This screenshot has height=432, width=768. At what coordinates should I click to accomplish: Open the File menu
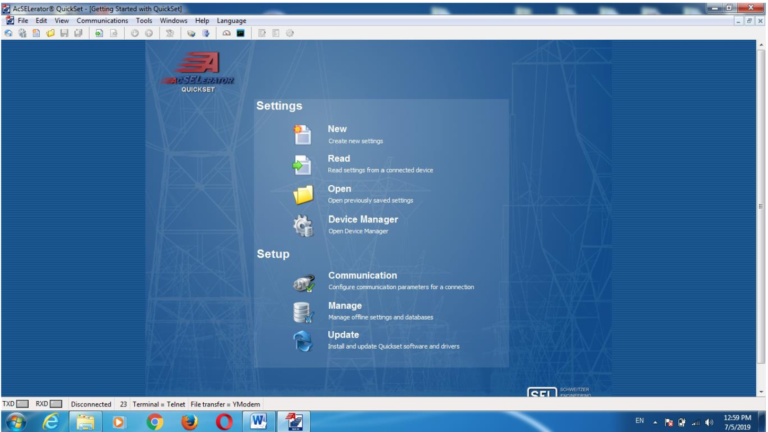(x=23, y=21)
